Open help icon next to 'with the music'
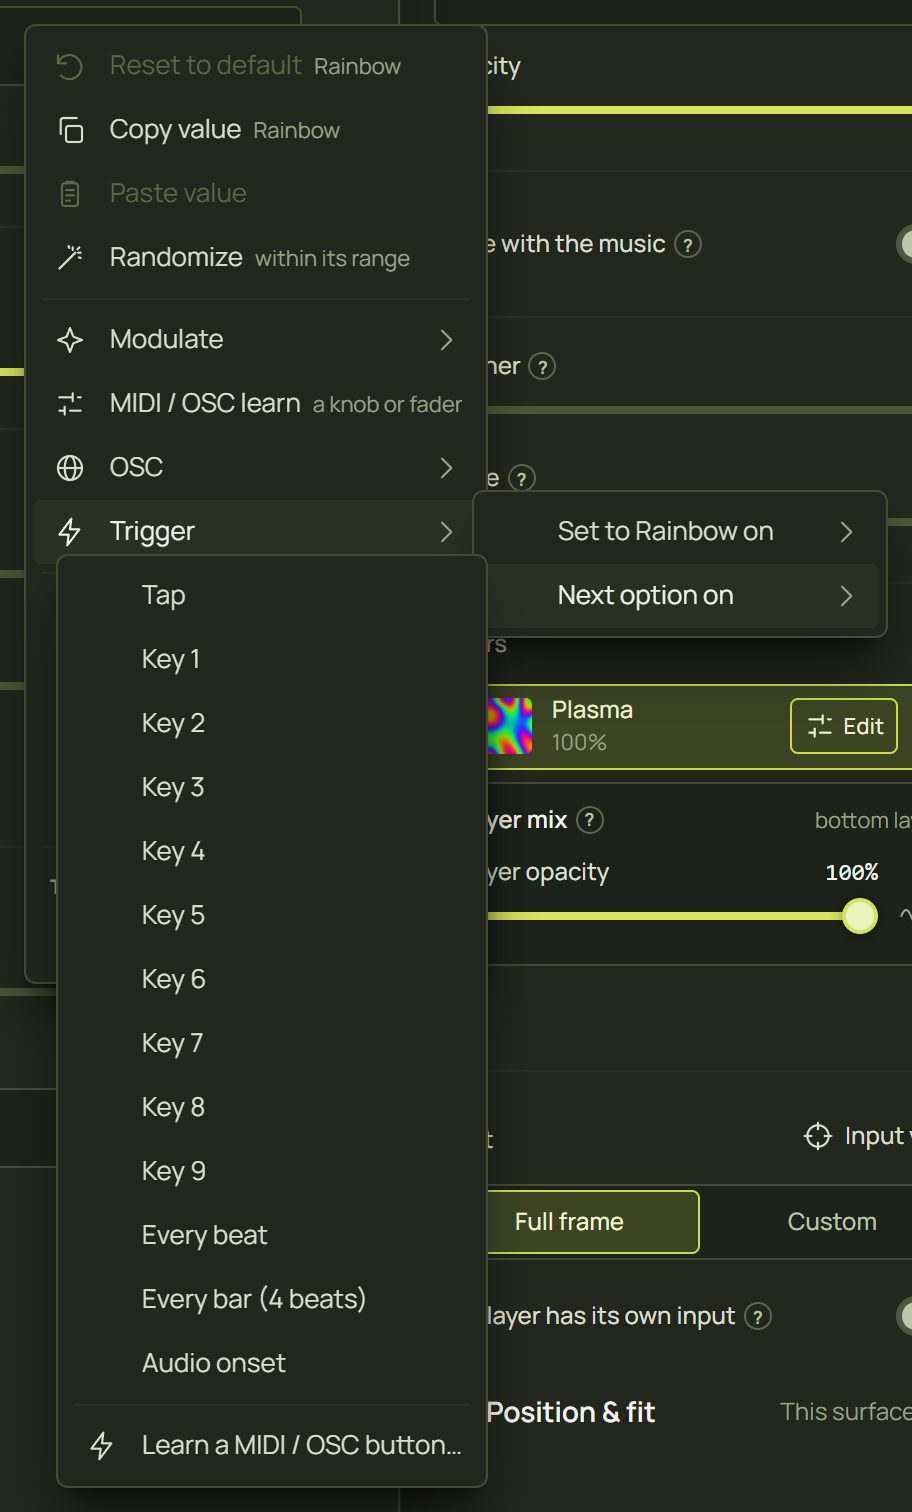This screenshot has width=912, height=1512. [688, 245]
